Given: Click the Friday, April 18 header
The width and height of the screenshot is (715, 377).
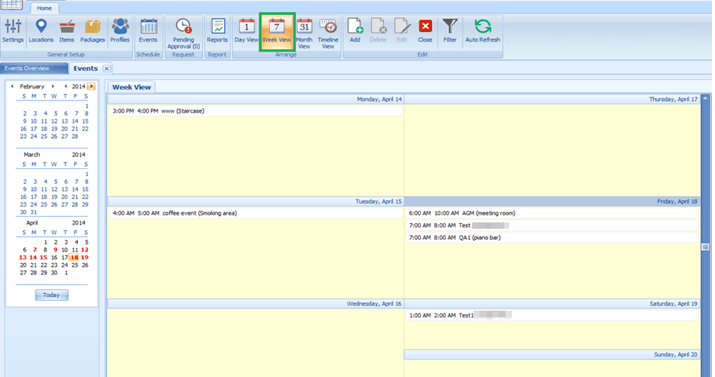Looking at the screenshot, I should tap(552, 201).
